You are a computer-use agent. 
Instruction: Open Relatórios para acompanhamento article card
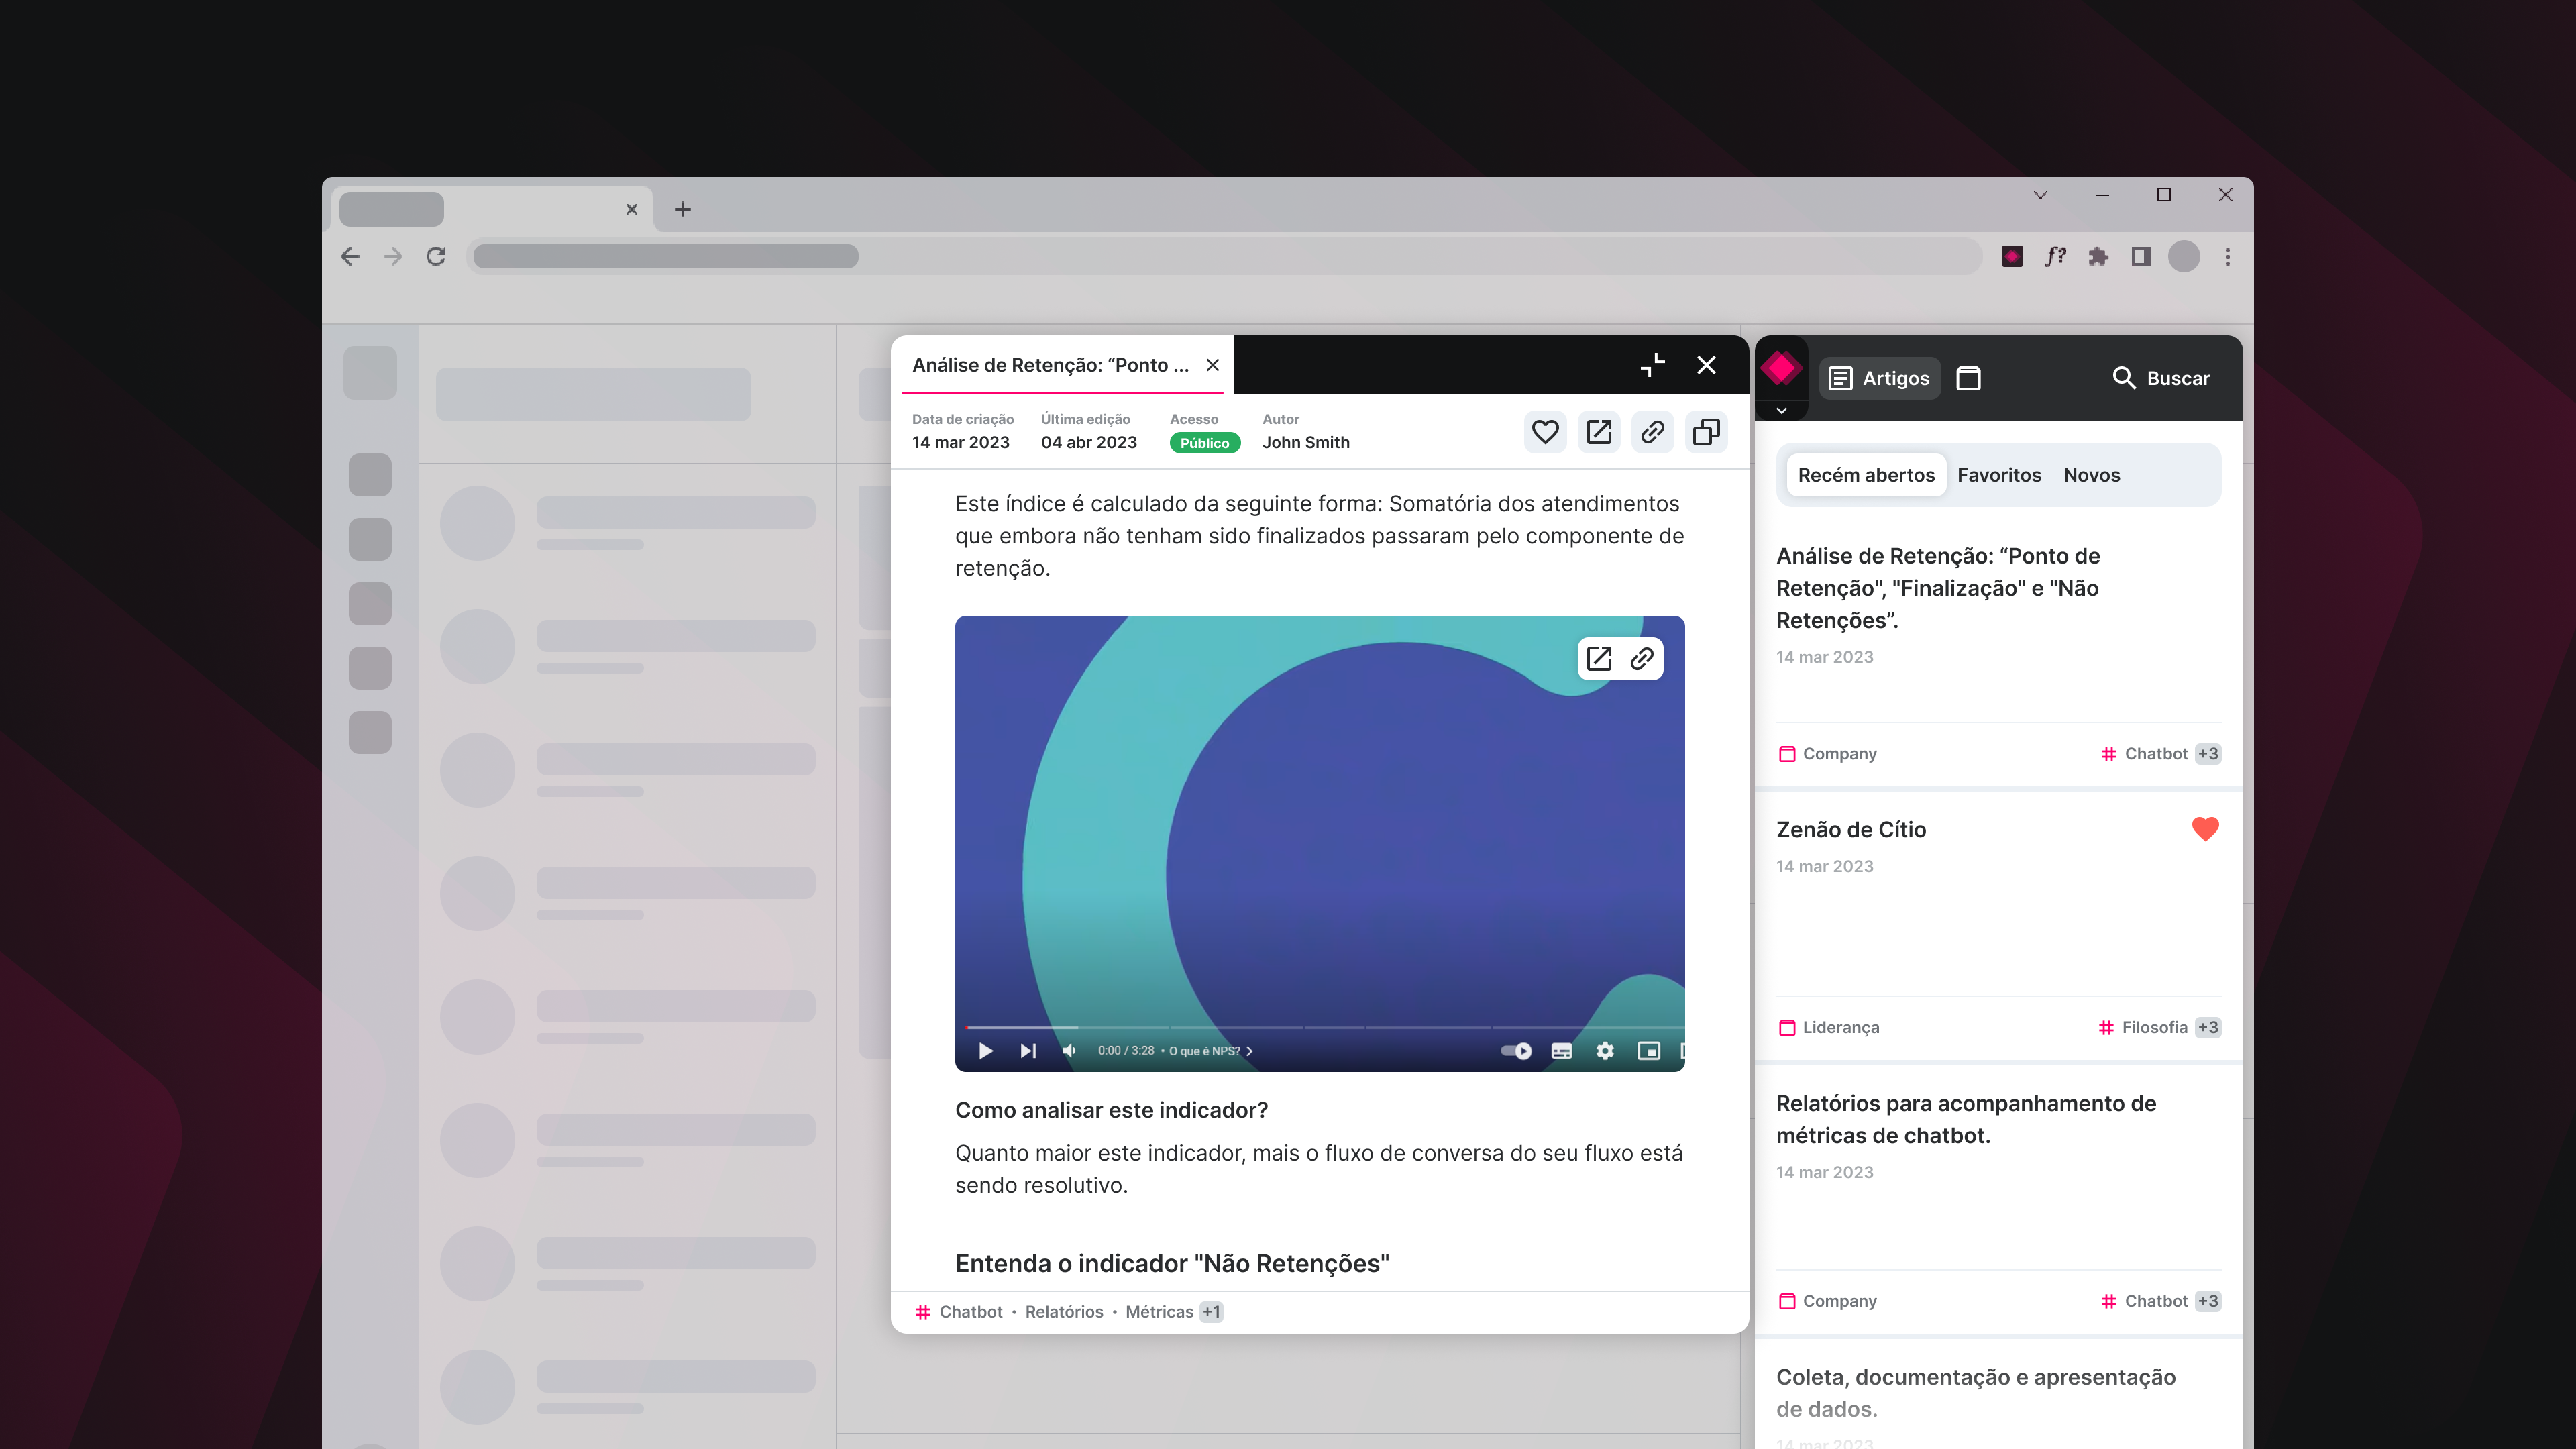point(1965,1120)
